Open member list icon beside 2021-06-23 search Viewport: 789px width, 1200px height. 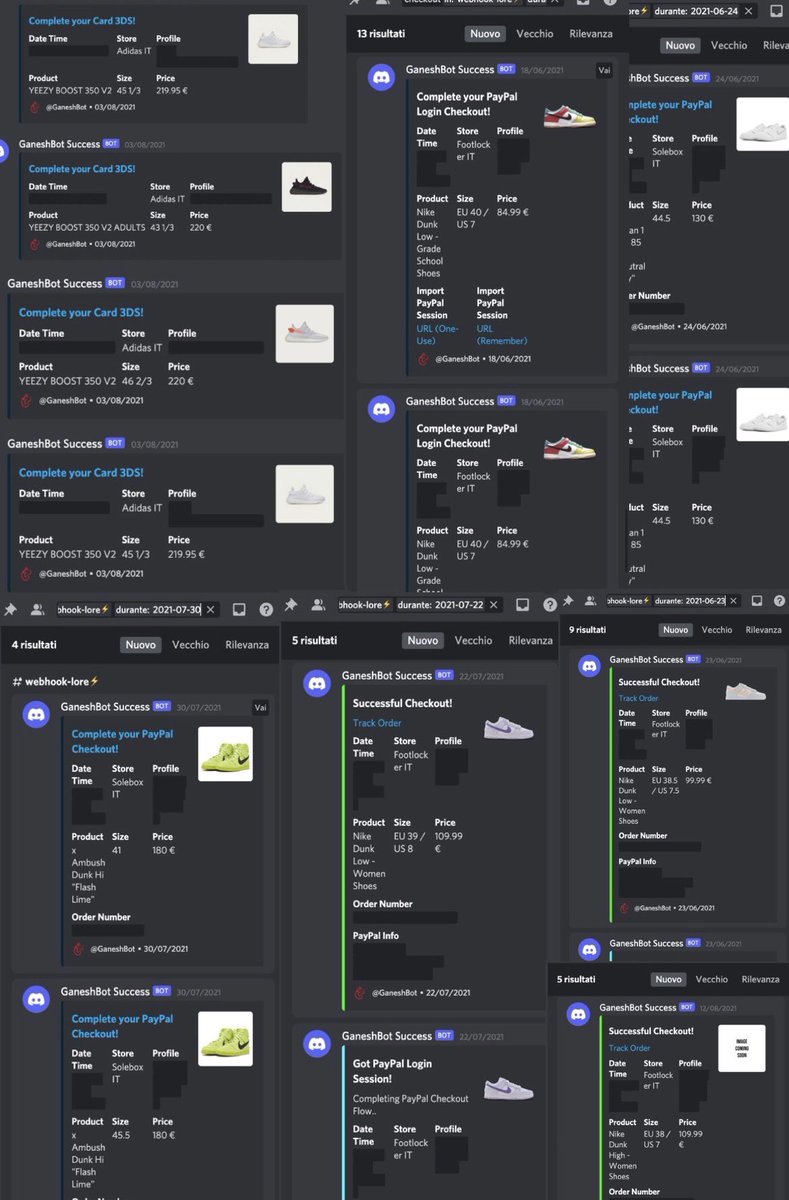tap(590, 601)
